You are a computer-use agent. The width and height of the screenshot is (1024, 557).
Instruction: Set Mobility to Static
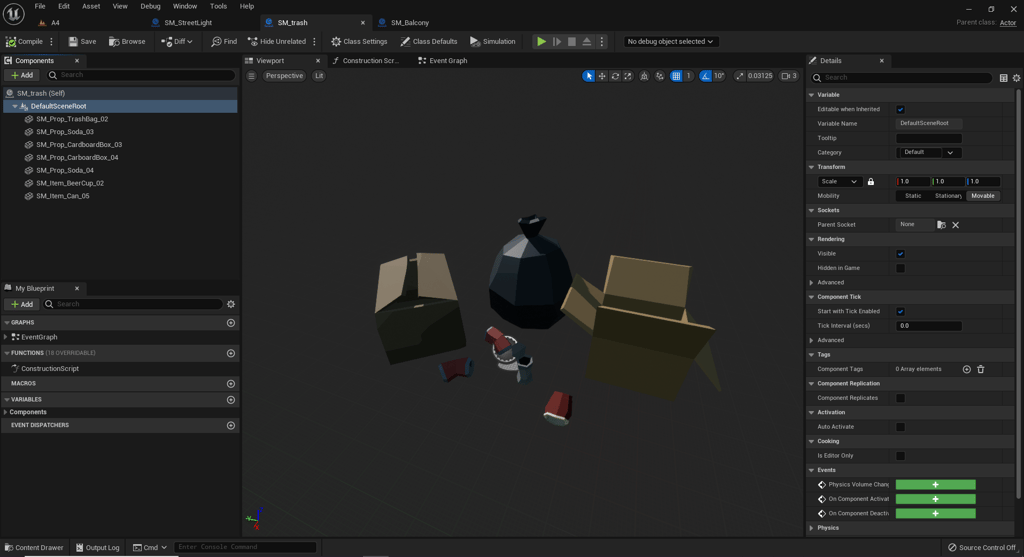point(913,196)
